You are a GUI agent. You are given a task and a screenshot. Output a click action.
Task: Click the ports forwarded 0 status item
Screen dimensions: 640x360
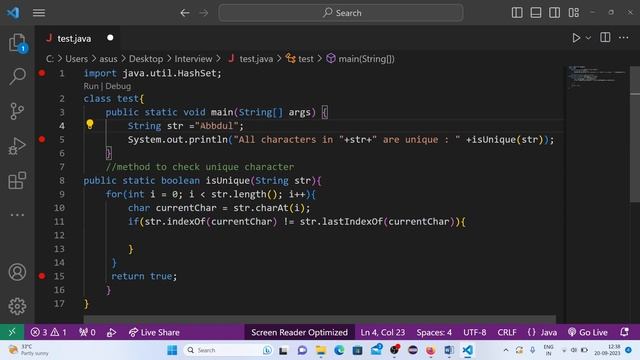pyautogui.click(x=87, y=332)
